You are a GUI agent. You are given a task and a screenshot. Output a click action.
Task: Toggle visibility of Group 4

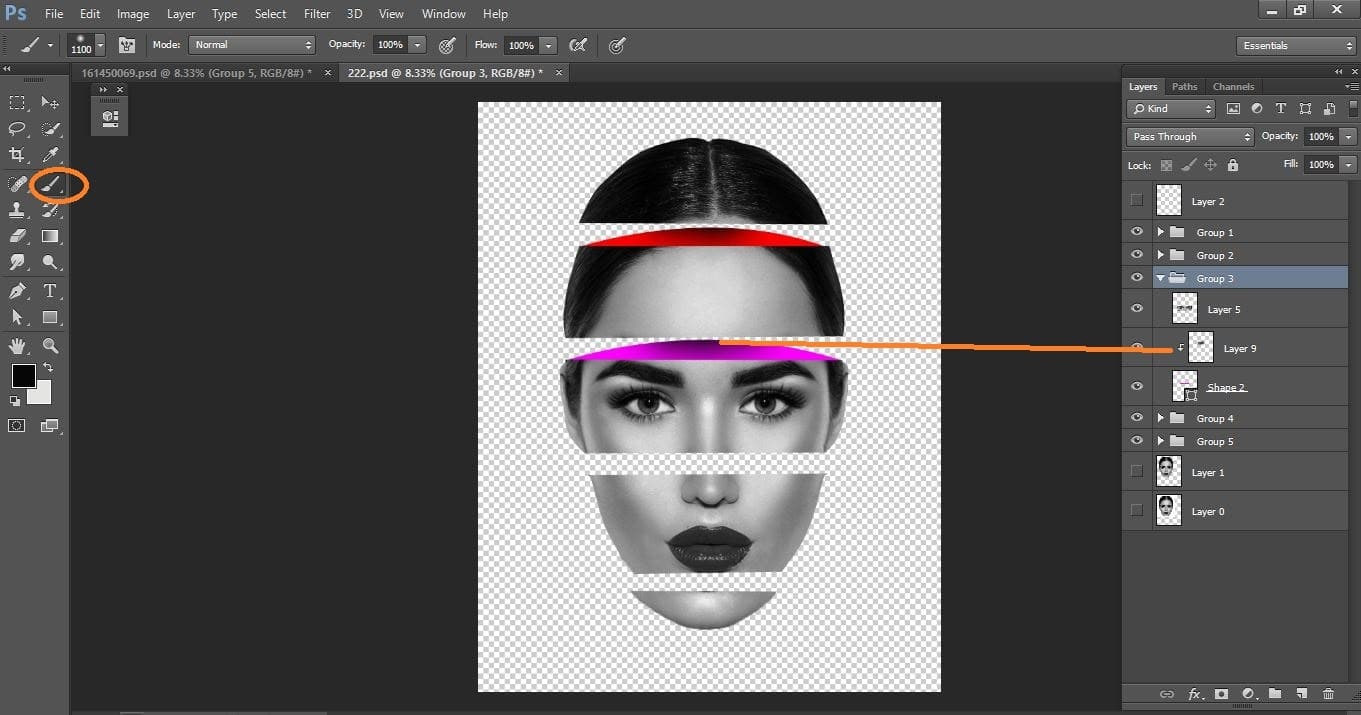point(1137,417)
